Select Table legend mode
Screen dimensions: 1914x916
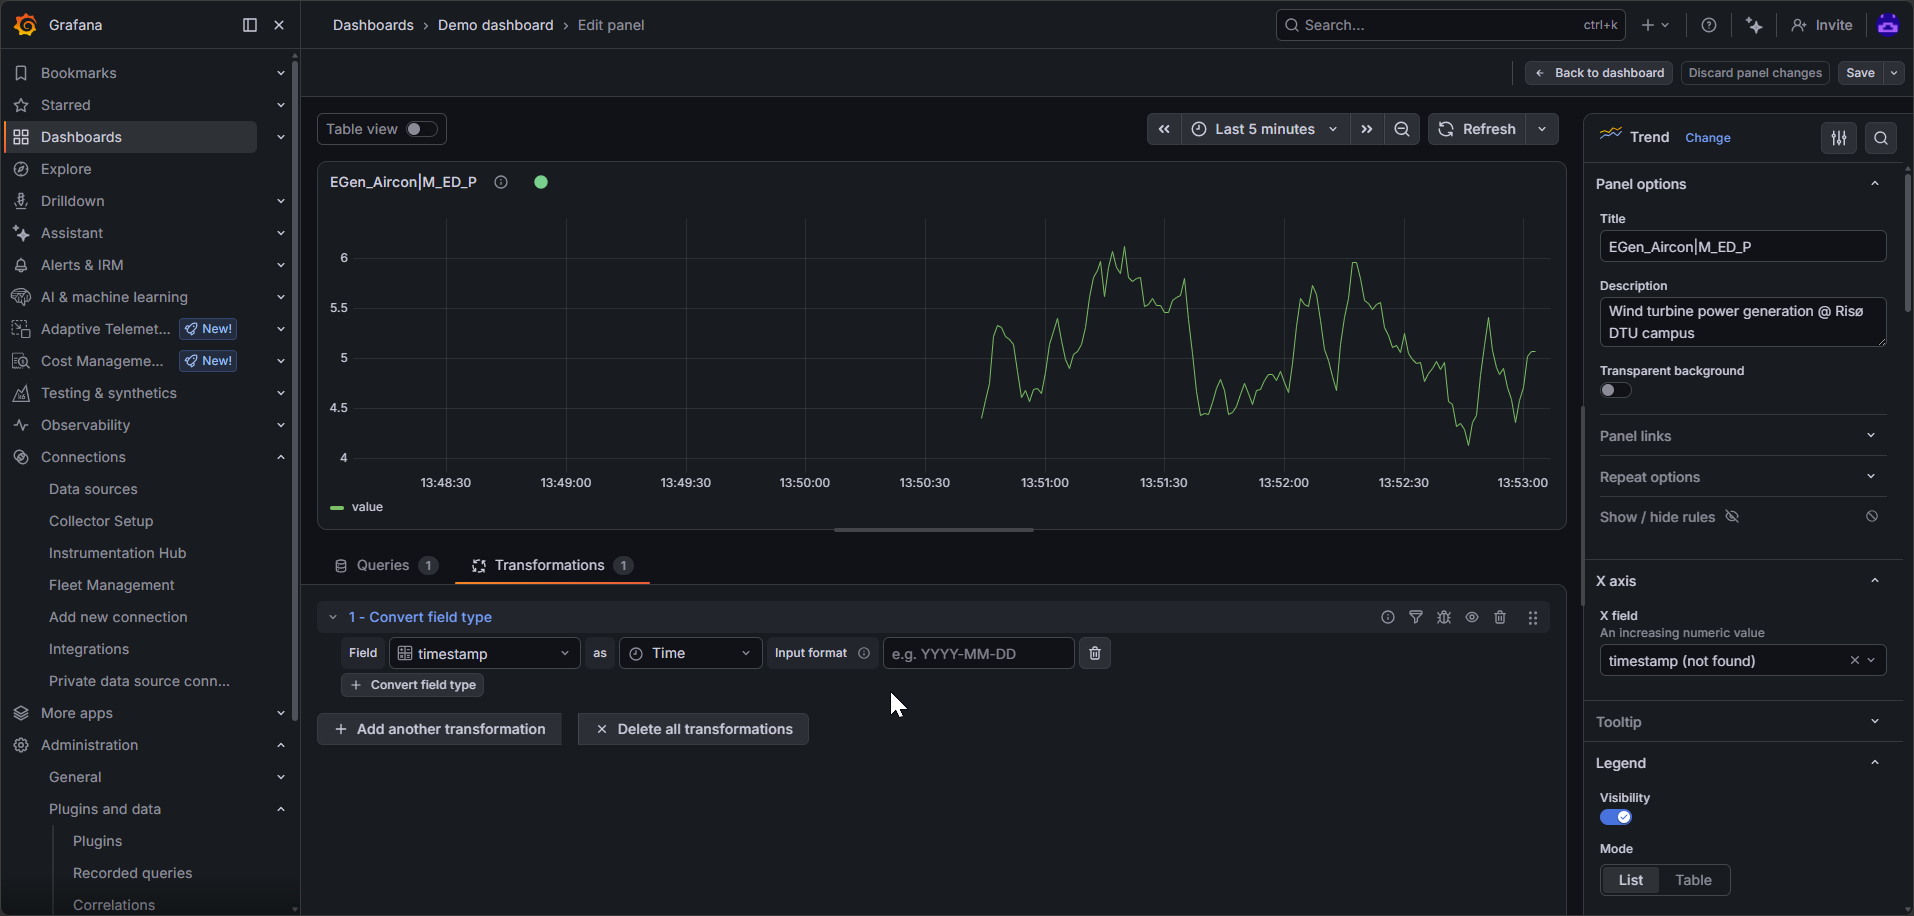[x=1693, y=880]
